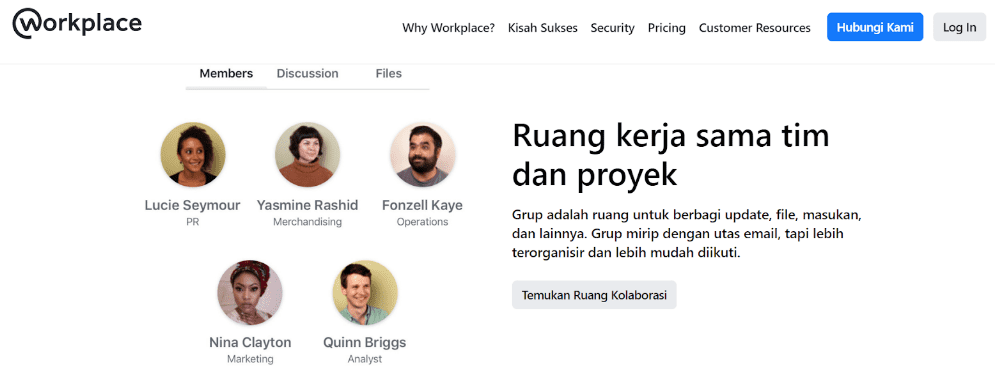Image resolution: width=995 pixels, height=377 pixels.
Task: Click the name Nina Clayton
Action: tap(250, 343)
